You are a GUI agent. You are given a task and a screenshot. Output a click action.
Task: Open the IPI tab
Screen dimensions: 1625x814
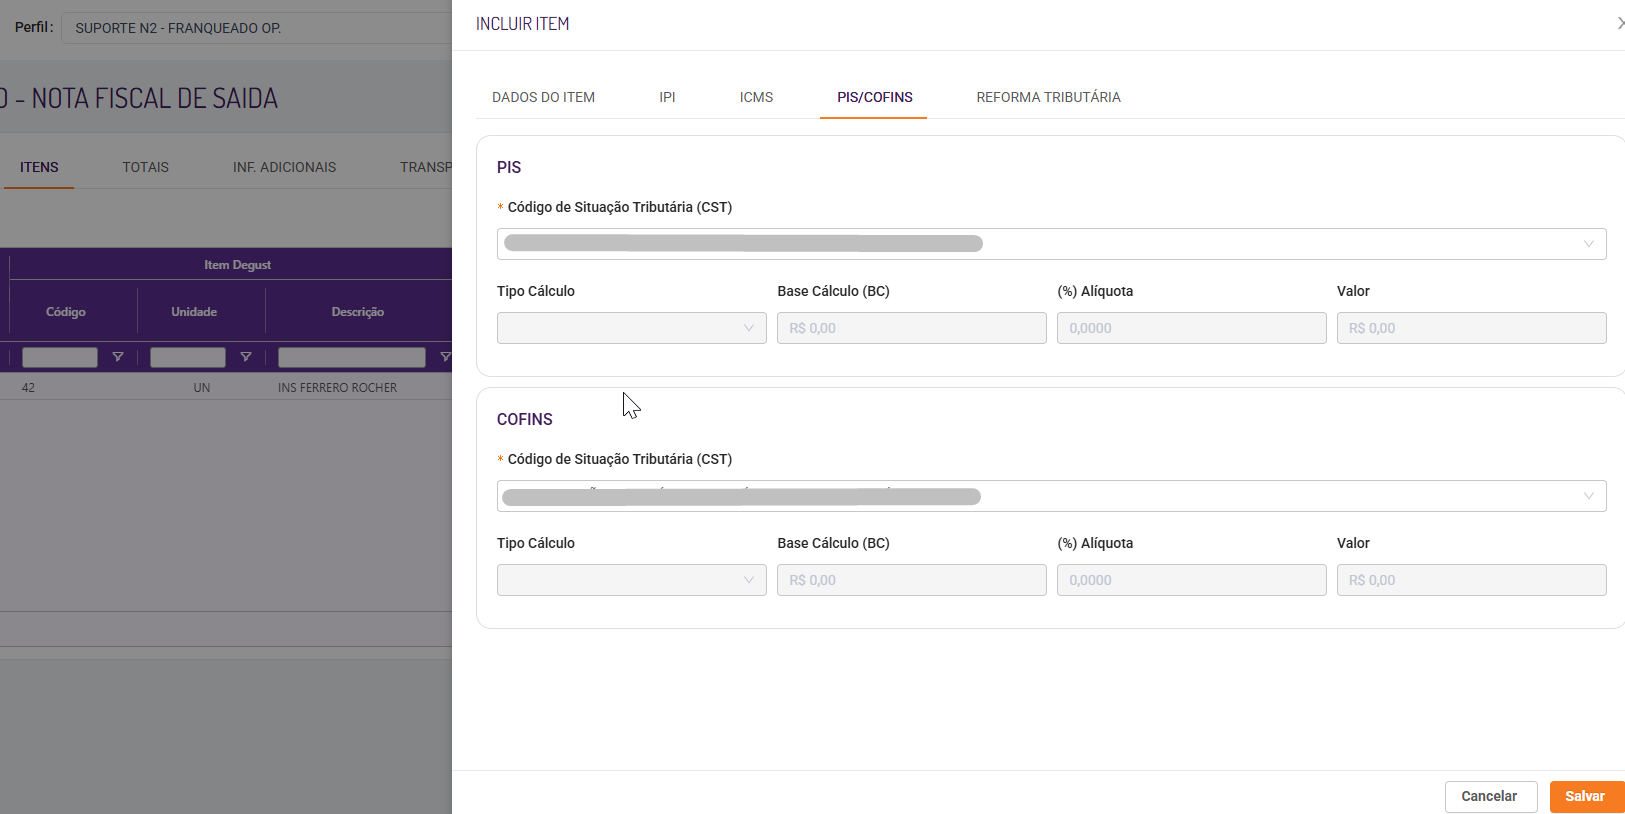click(x=667, y=97)
